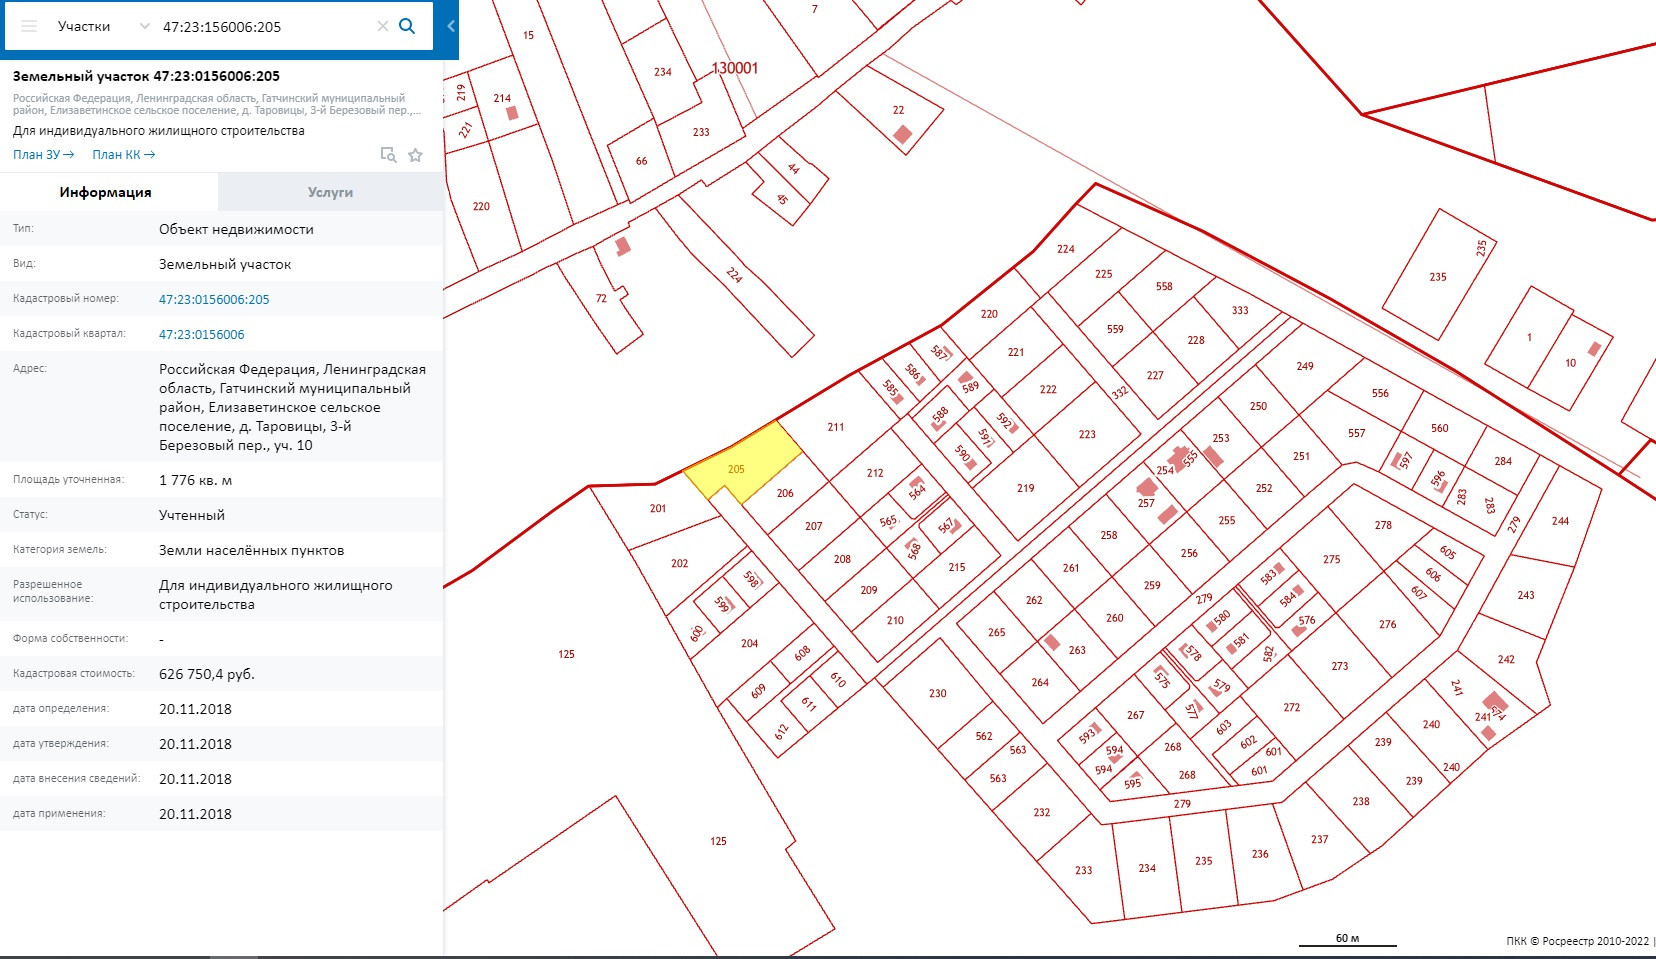Select parcel 204 on the map
This screenshot has height=959, width=1656.
[x=749, y=643]
